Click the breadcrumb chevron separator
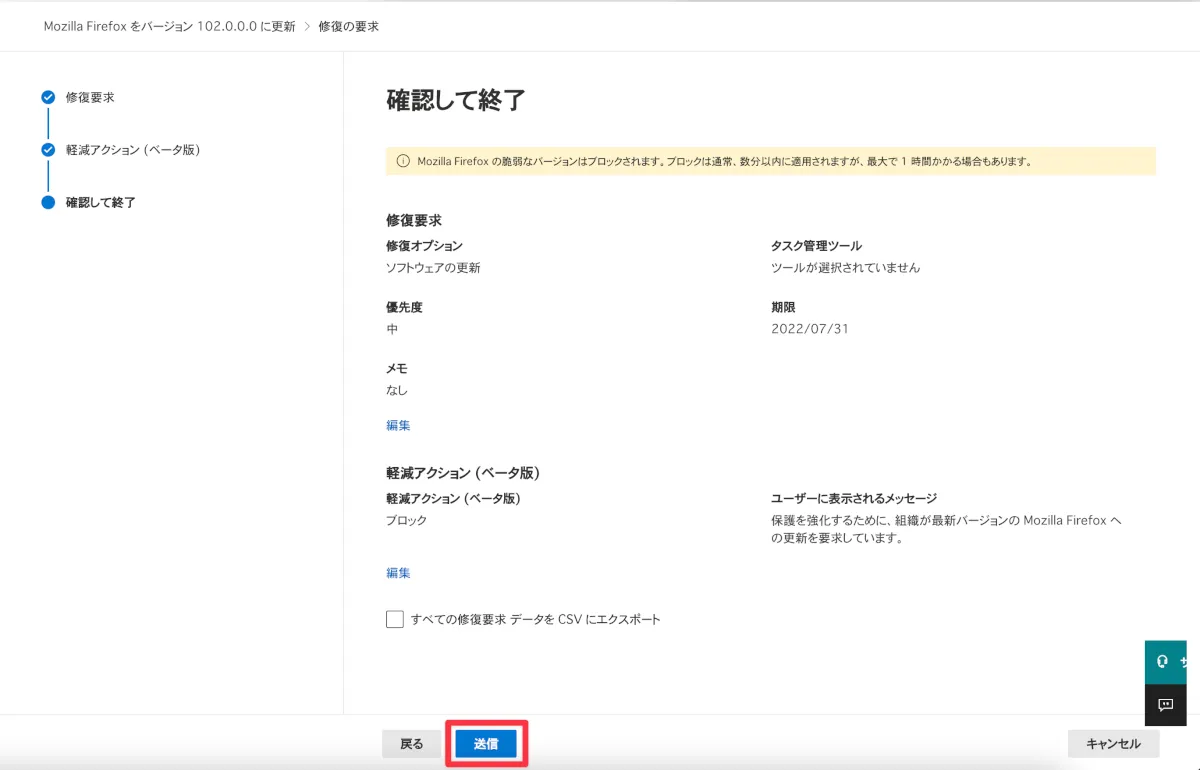The image size is (1200, 770). coord(307,26)
